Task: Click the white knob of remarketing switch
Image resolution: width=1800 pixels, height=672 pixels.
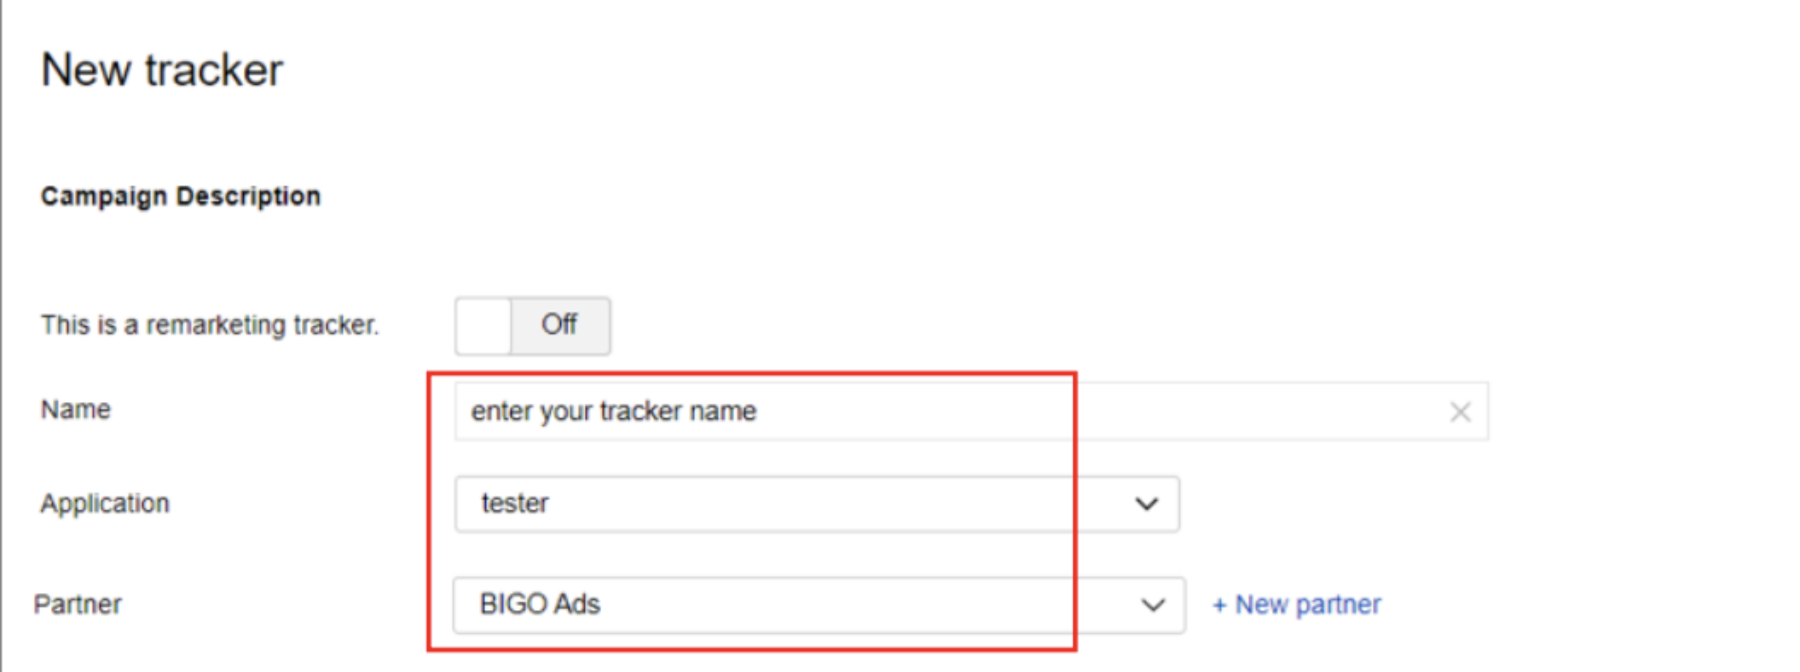Action: tap(484, 325)
